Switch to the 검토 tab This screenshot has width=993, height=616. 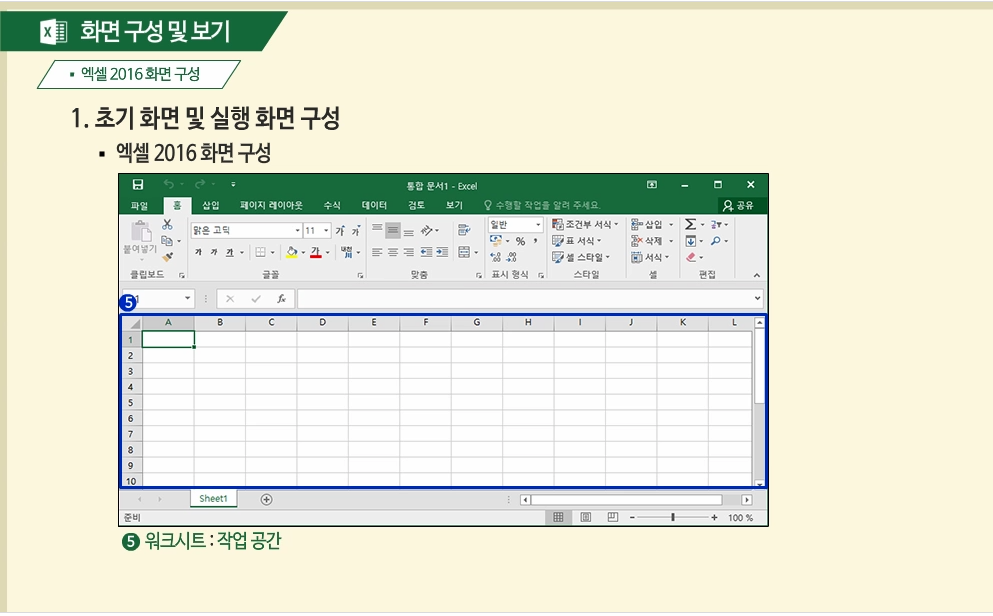click(416, 206)
